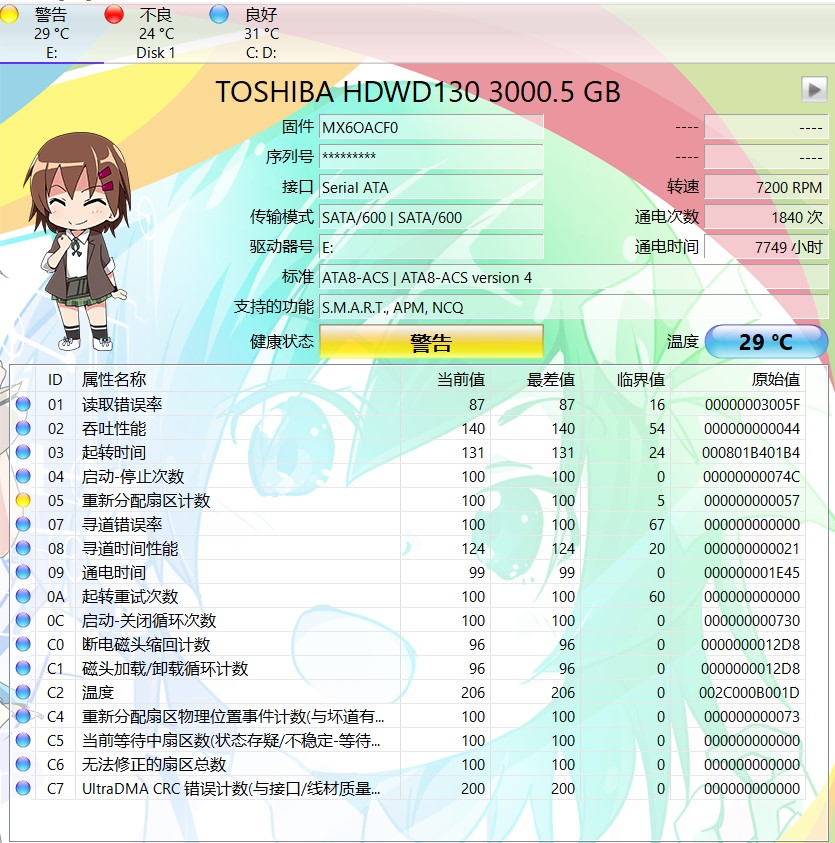Click the 原始值 column header

738,380
